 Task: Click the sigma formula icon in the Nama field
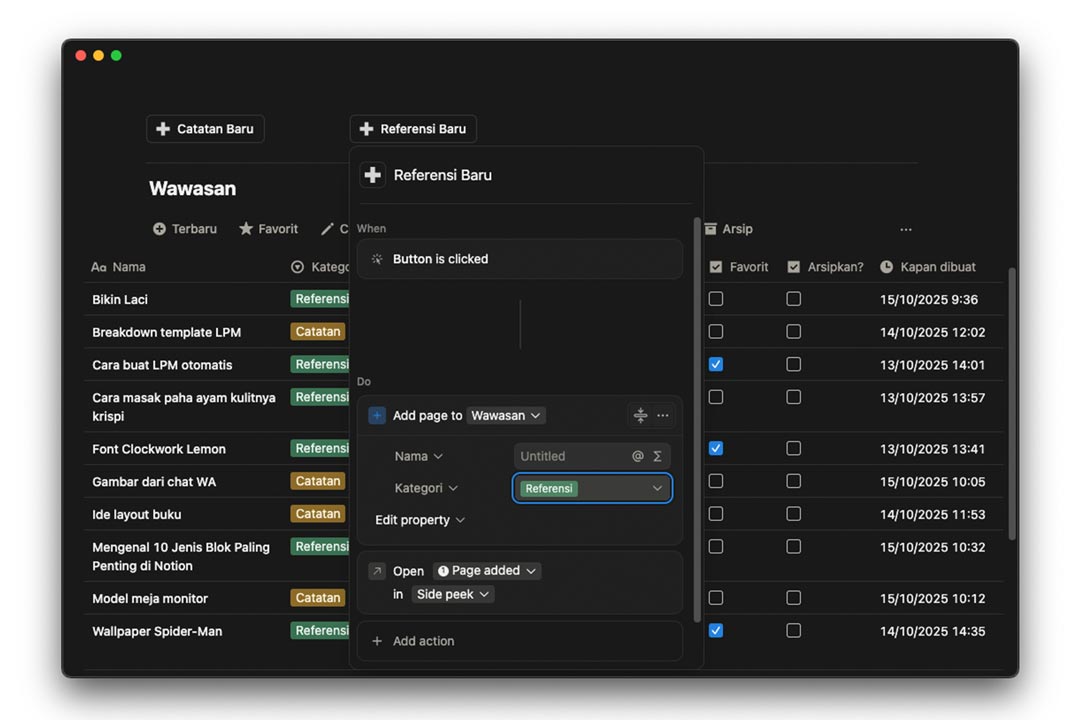tap(657, 456)
